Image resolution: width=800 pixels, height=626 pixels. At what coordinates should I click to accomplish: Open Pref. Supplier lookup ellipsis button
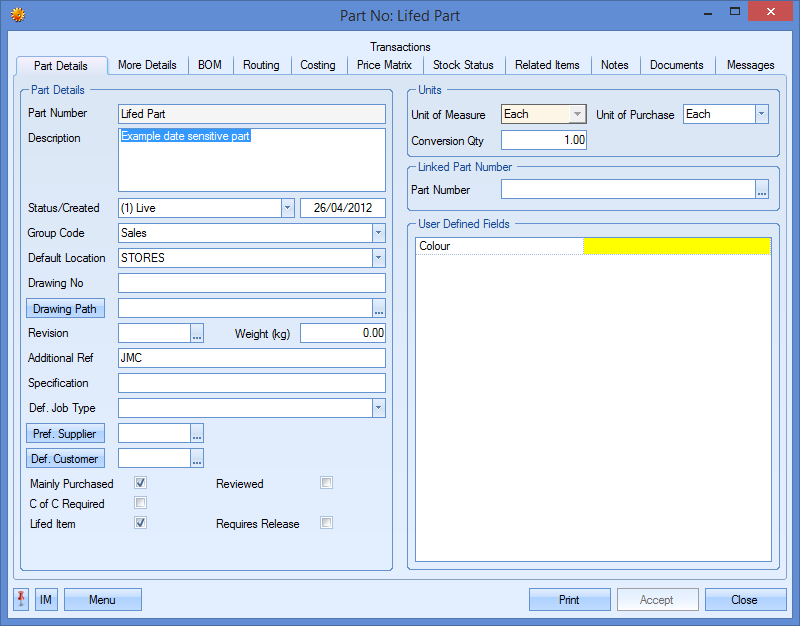(197, 434)
